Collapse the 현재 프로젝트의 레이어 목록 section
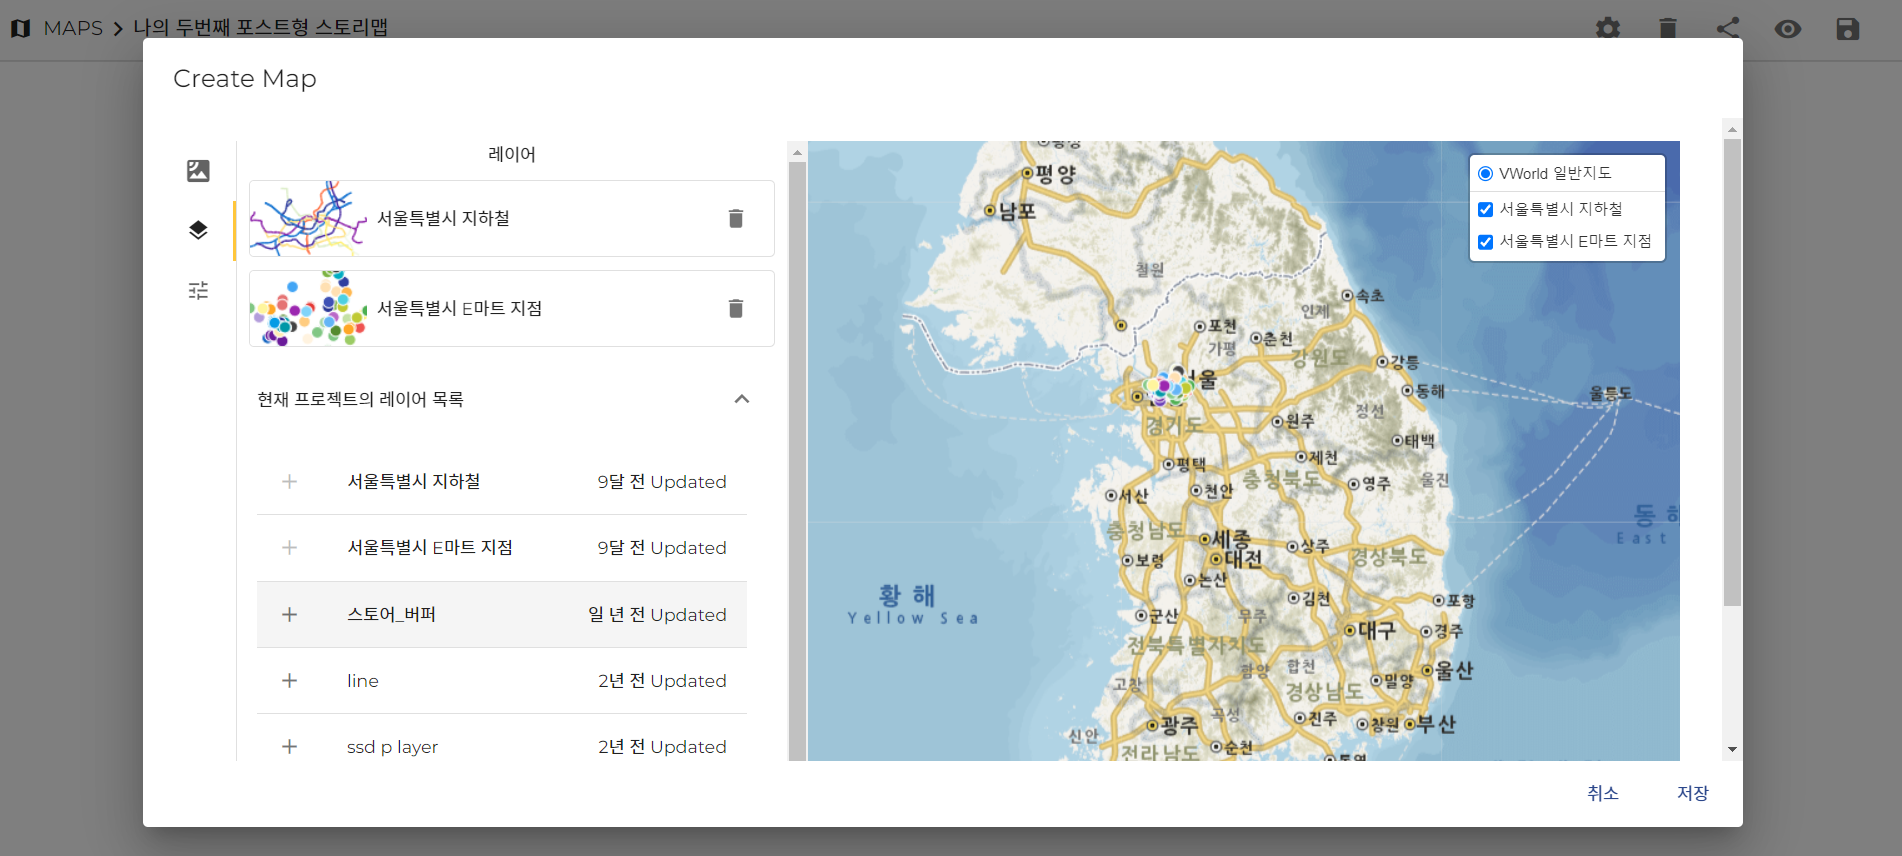1902x856 pixels. (741, 399)
